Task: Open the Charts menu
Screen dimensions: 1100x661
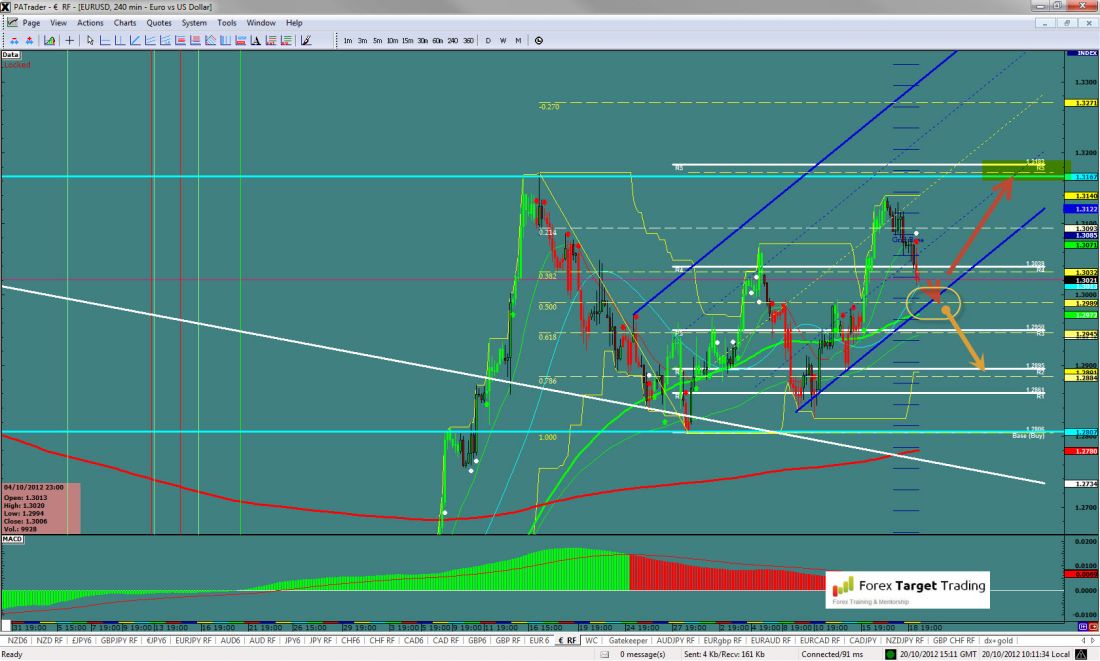Action: pyautogui.click(x=125, y=22)
